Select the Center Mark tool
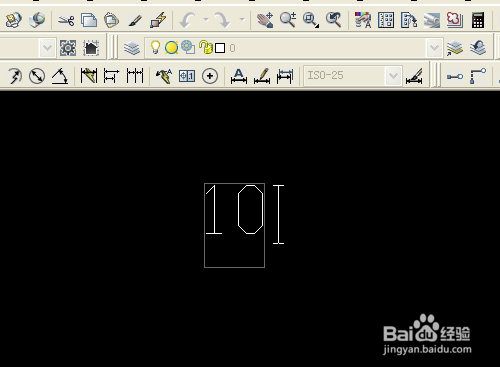 coord(210,76)
